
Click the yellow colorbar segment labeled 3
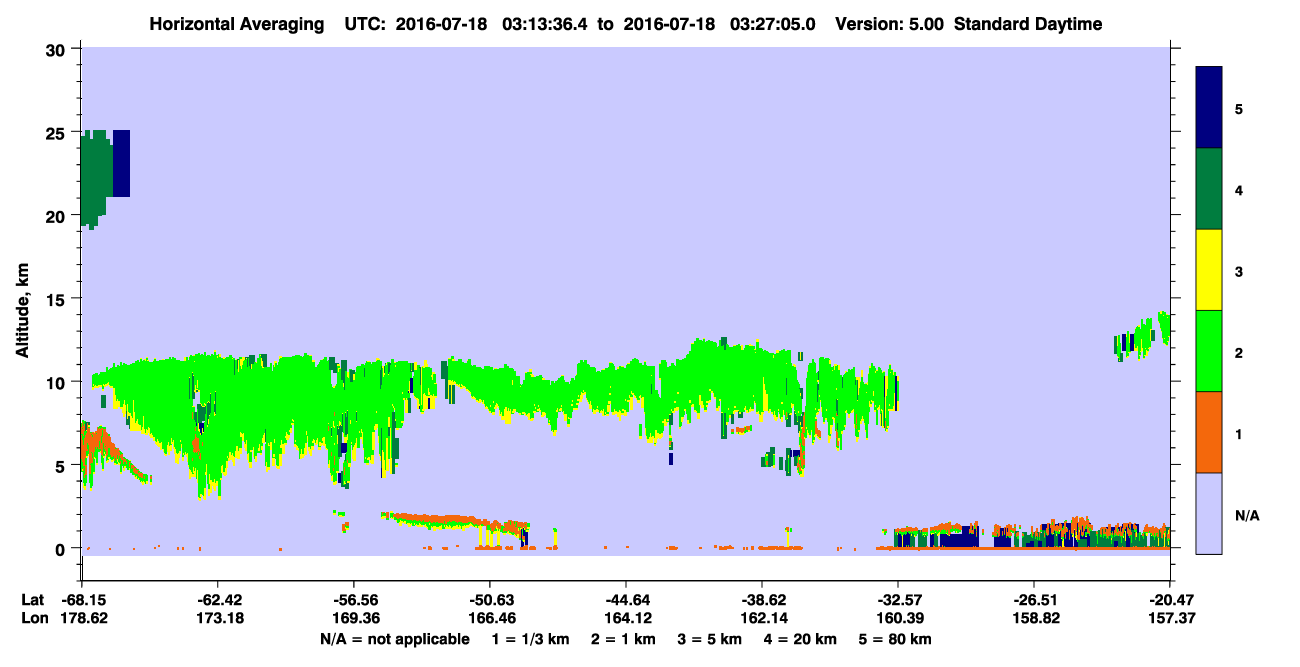tap(1209, 270)
